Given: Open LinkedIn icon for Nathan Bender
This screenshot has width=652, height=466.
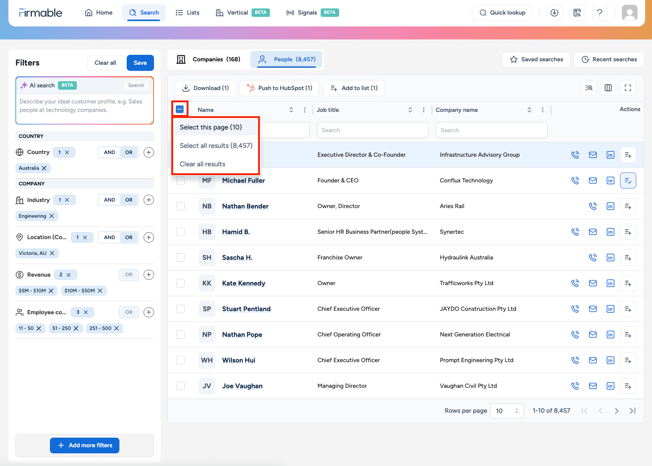Looking at the screenshot, I should point(610,206).
